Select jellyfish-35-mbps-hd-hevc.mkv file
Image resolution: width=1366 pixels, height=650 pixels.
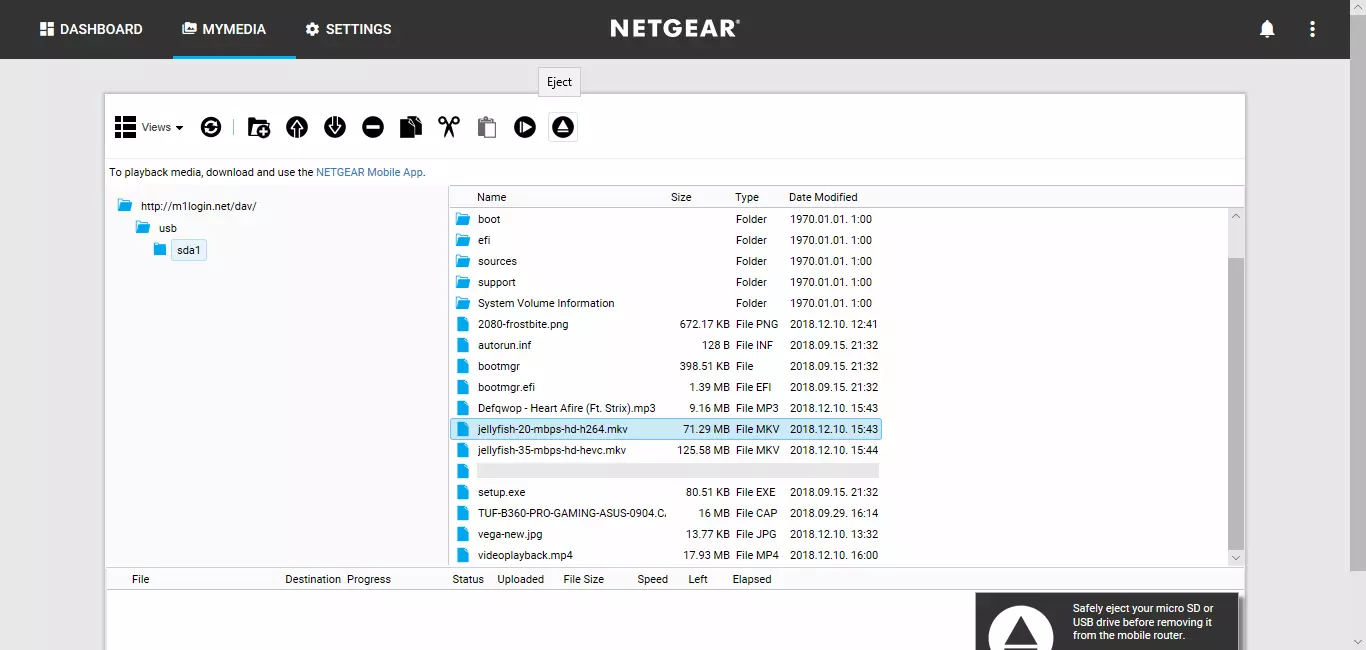click(x=666, y=450)
